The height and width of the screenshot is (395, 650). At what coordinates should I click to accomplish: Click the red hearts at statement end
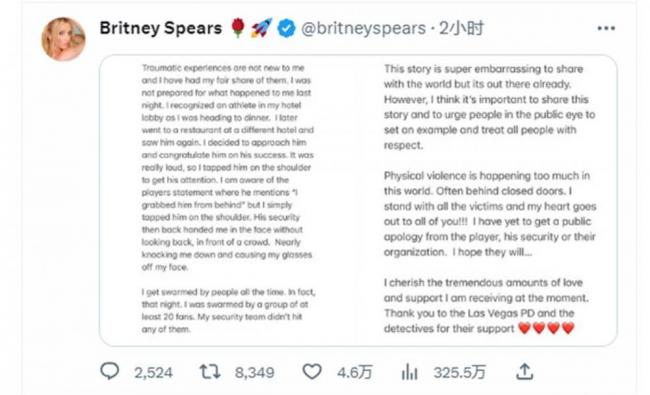point(546,328)
